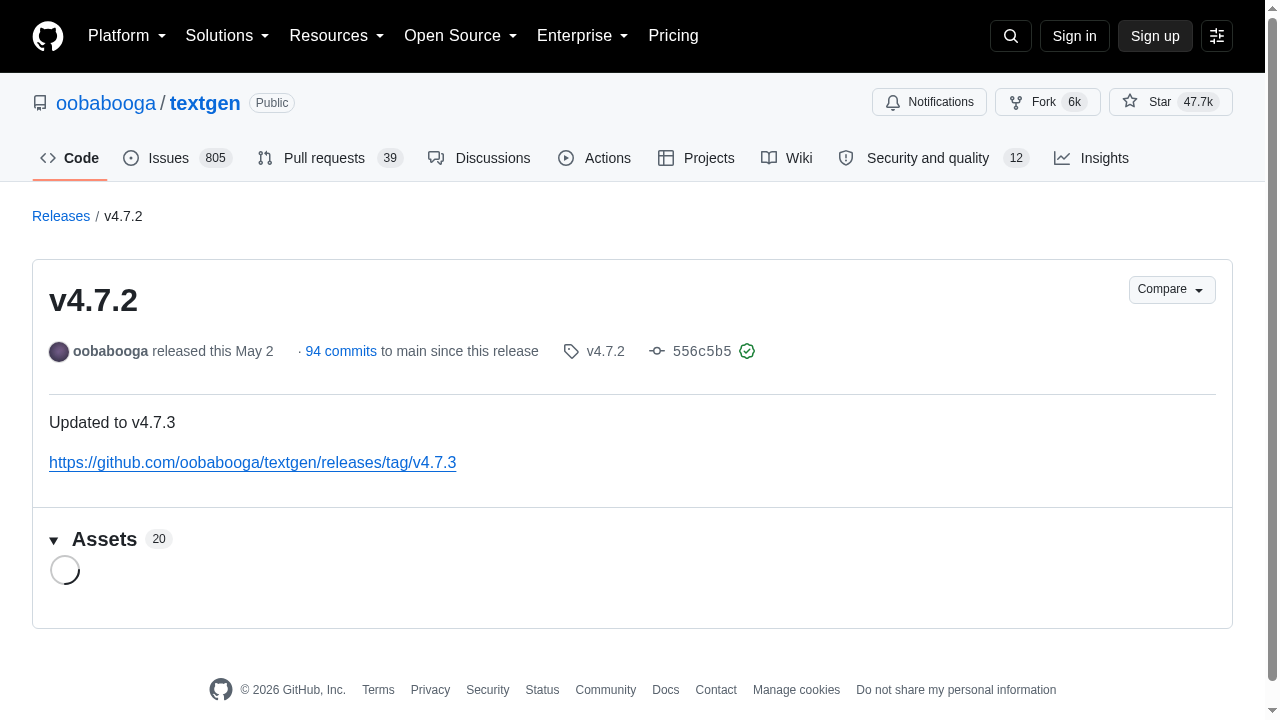Viewport: 1280px width, 720px height.
Task: Expand the Open Source menu
Action: click(x=461, y=36)
